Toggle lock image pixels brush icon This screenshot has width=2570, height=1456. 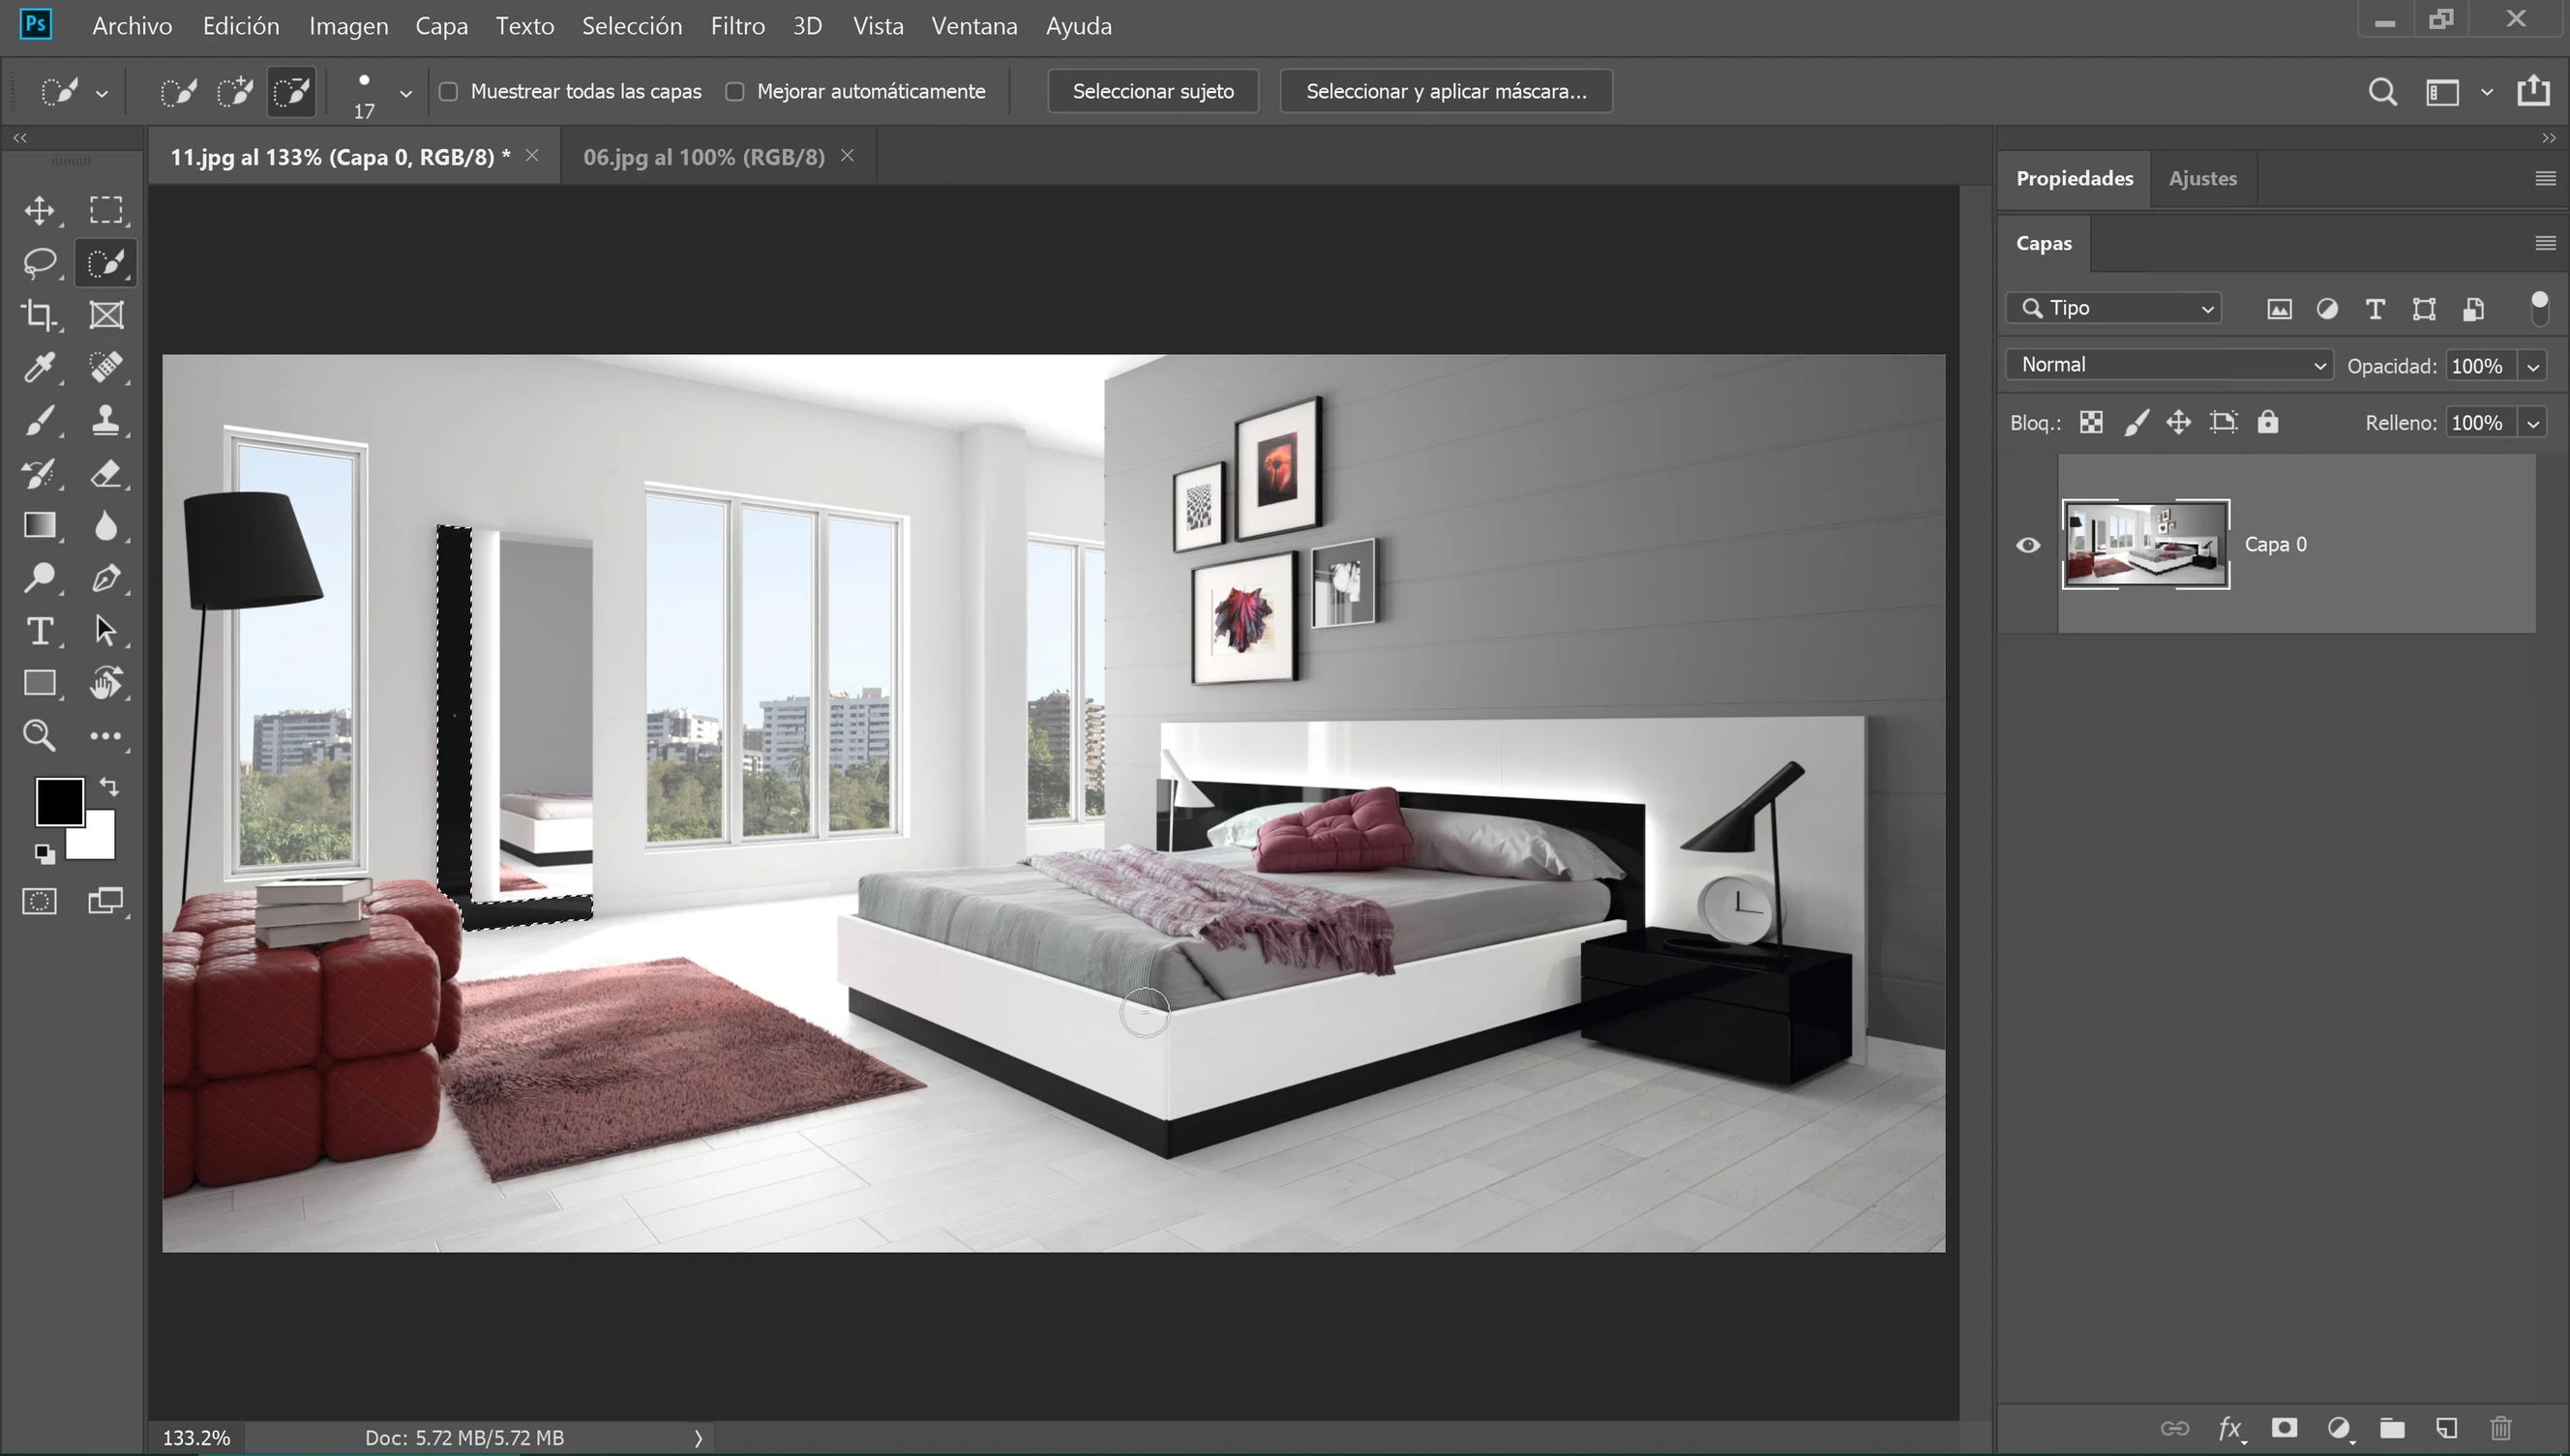coord(2136,422)
